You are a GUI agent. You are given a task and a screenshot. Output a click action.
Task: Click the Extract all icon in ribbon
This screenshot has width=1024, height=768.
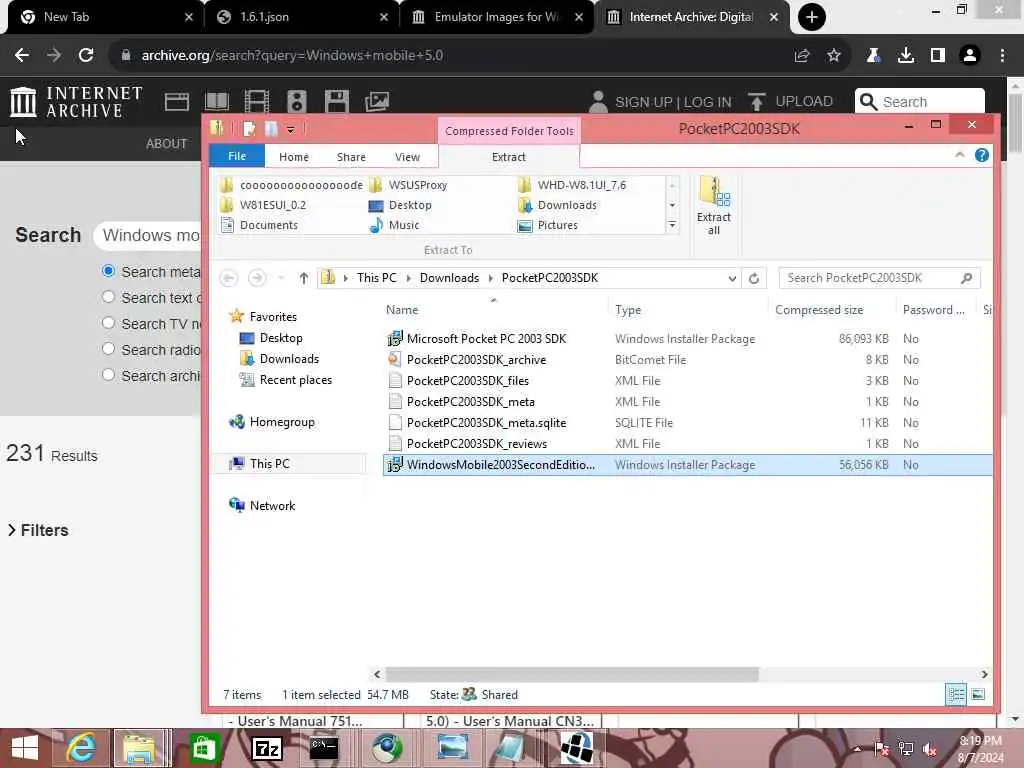coord(713,206)
